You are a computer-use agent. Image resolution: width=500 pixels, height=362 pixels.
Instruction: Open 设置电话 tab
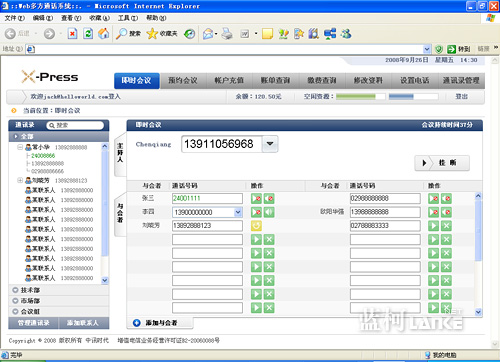(x=414, y=81)
